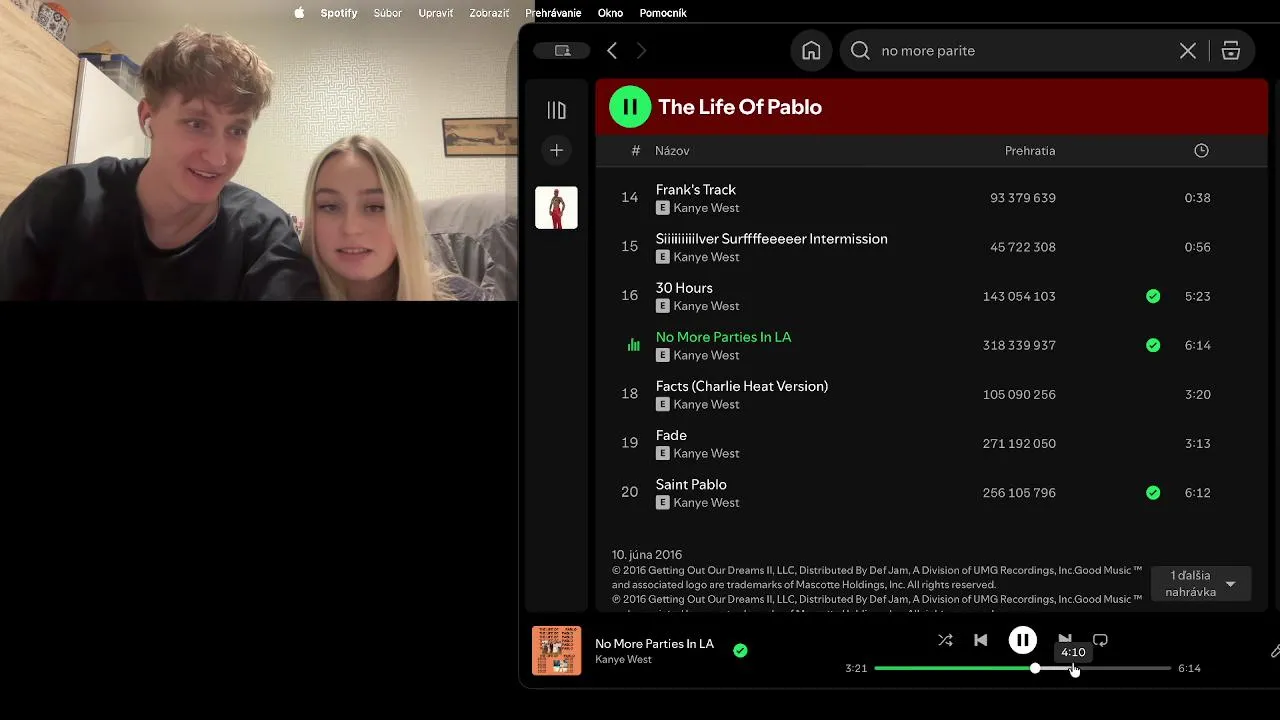Click the search magnifier icon
1280x720 pixels.
860,51
